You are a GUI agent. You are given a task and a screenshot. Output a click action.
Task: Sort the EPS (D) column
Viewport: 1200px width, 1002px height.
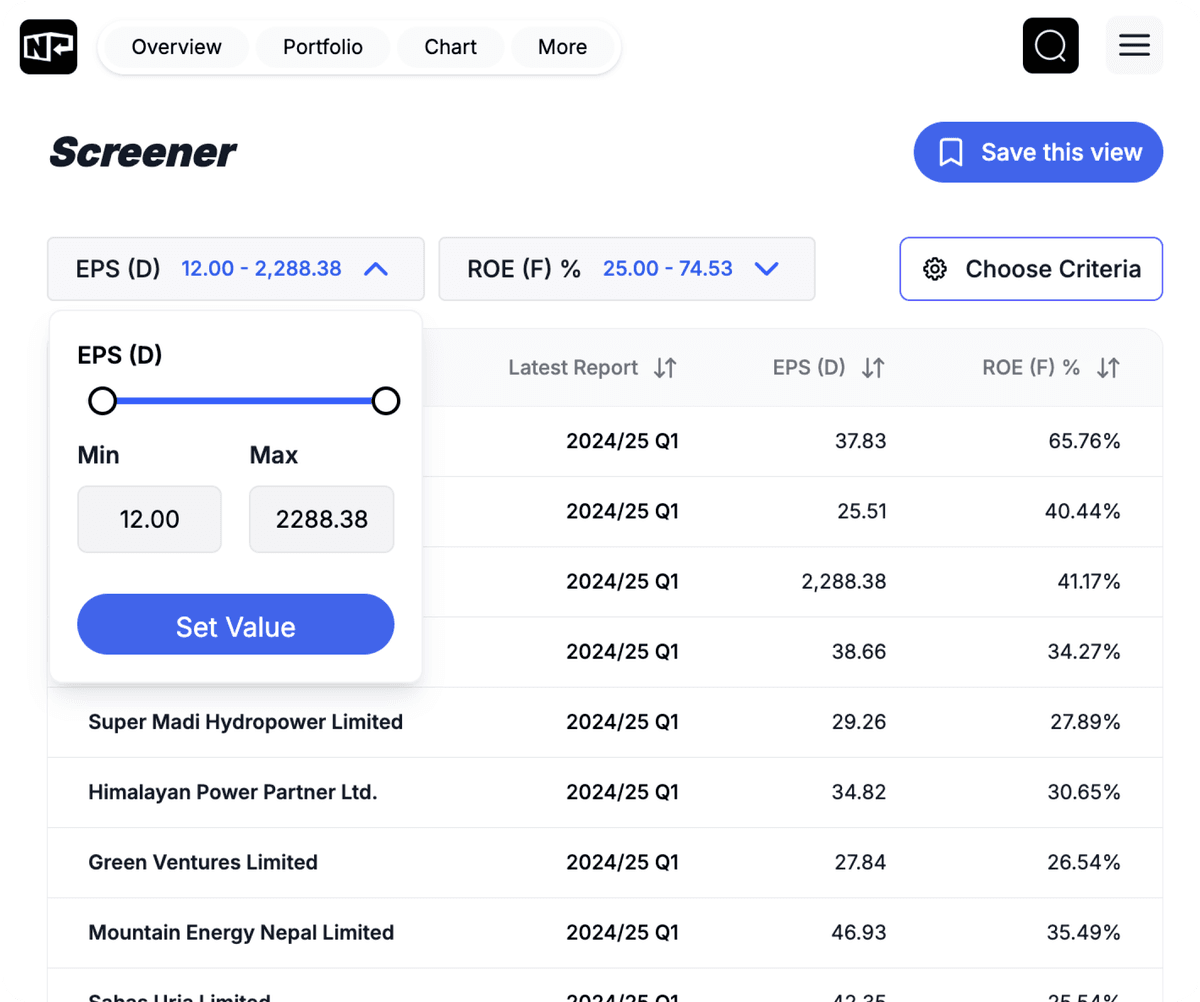pyautogui.click(x=872, y=367)
